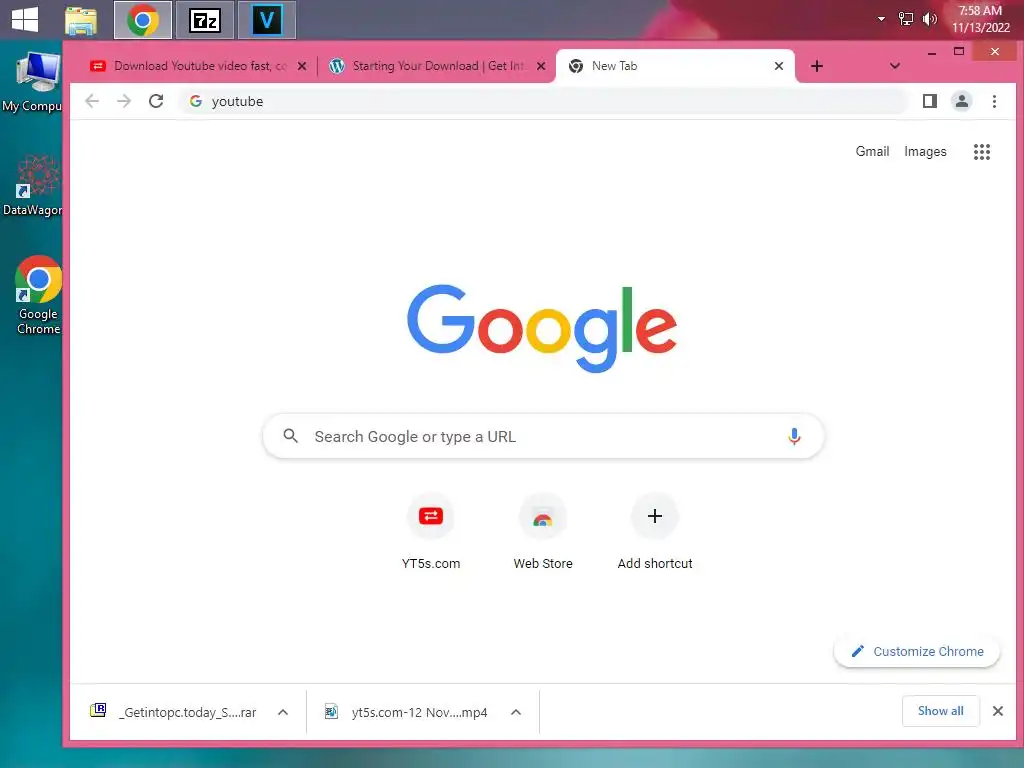Open the V app in taskbar
The image size is (1024, 768).
[266, 20]
